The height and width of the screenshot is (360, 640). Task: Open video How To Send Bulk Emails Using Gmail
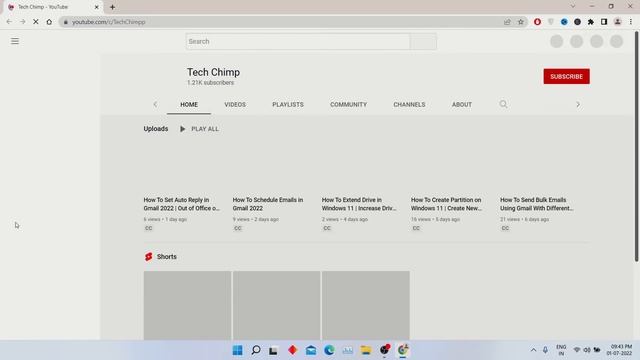point(536,204)
